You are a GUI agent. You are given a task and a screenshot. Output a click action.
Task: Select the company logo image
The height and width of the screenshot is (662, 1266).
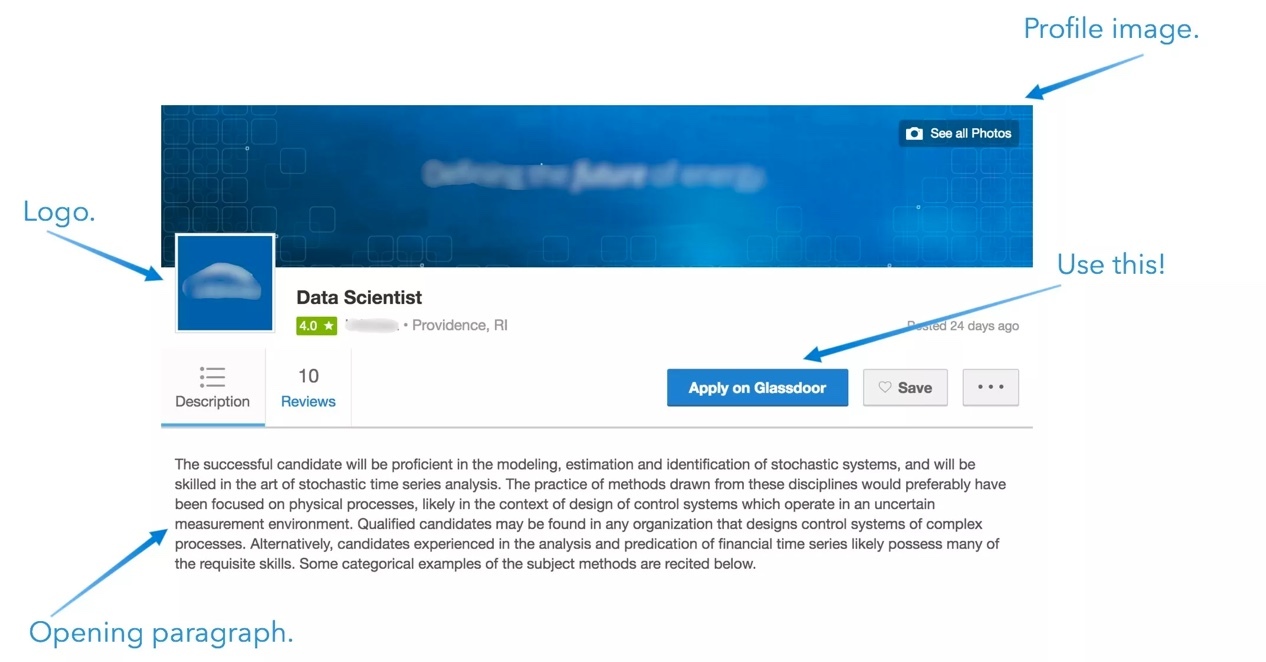224,283
